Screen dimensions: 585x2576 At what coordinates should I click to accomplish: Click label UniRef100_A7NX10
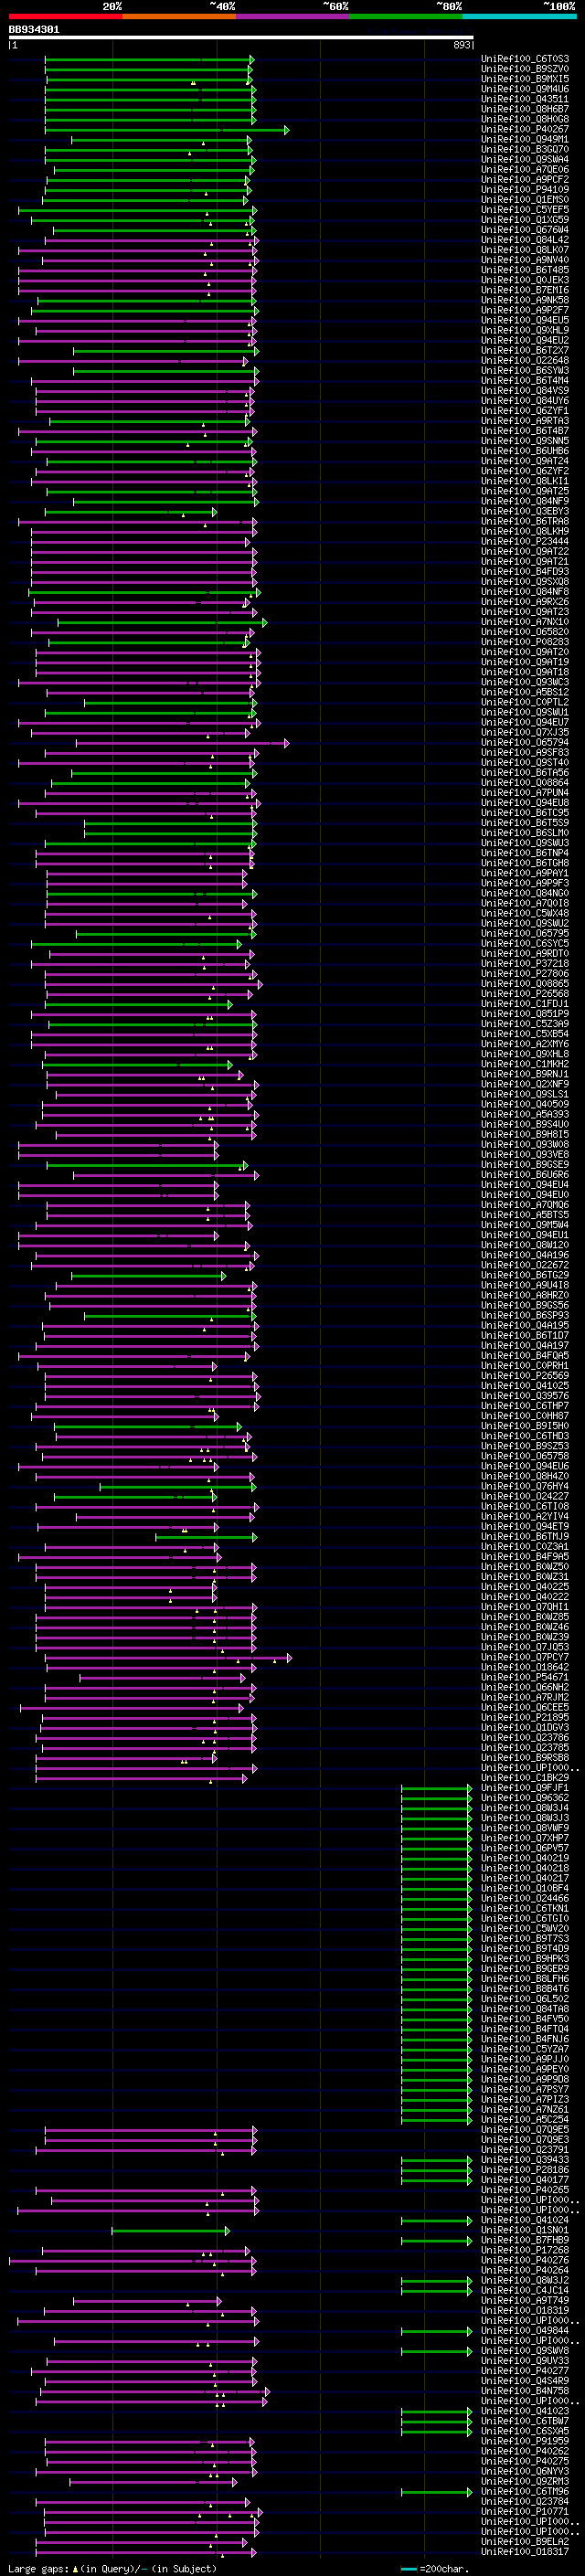coord(525,622)
